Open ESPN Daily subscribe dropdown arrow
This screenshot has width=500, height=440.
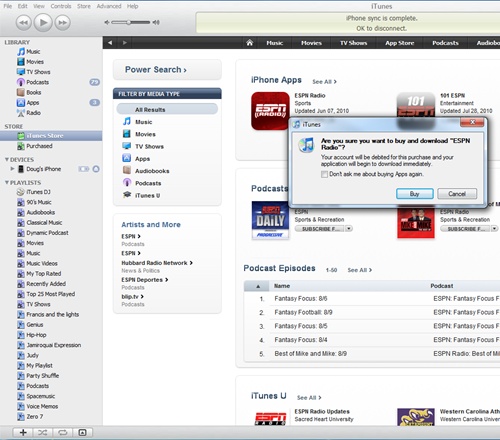click(349, 229)
